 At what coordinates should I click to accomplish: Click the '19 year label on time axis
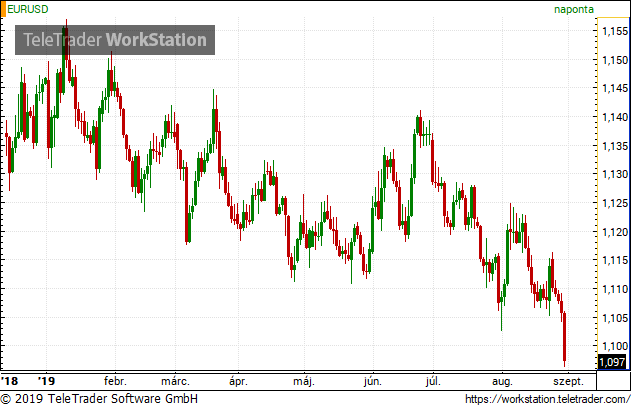46,381
